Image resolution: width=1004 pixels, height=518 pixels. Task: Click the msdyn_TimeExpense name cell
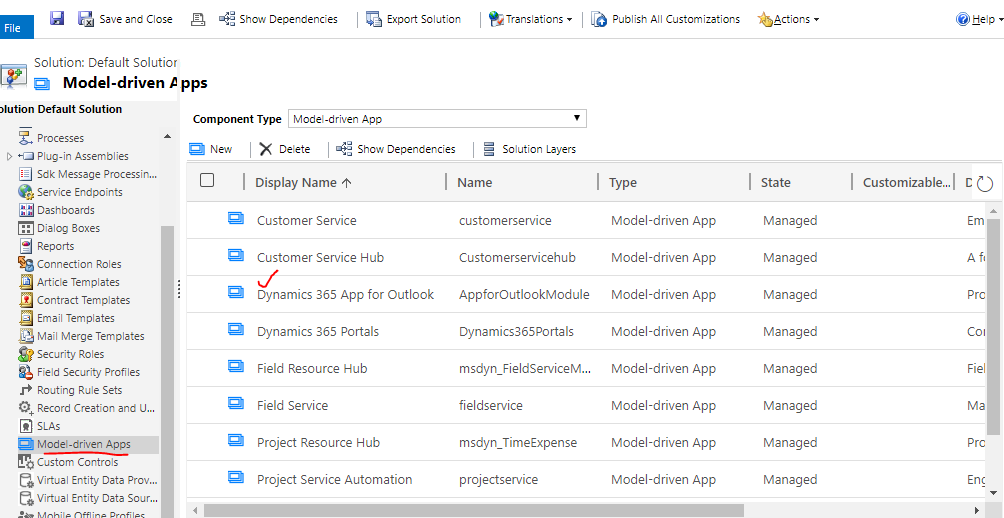pyautogui.click(x=518, y=442)
